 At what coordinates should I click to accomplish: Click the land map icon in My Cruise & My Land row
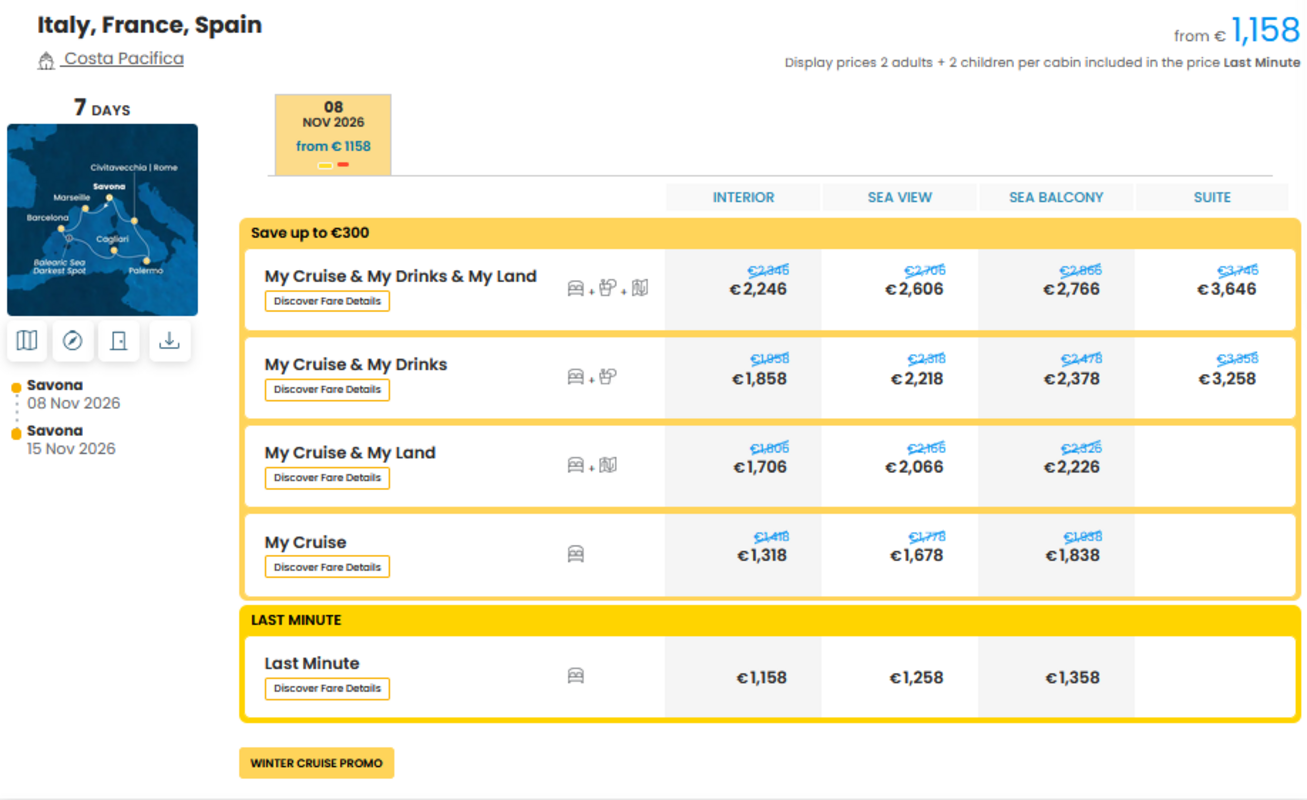(608, 465)
